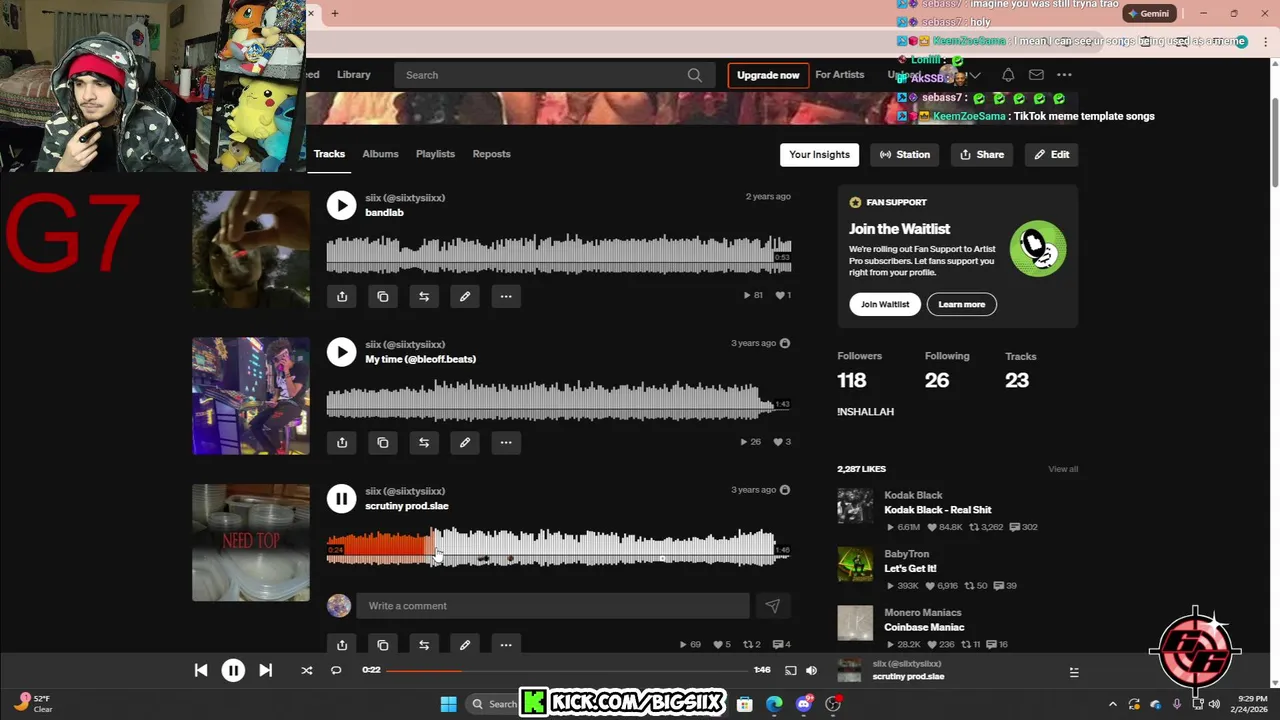
Task: Expand Windows system tray hidden icons chevron
Action: 1113,704
